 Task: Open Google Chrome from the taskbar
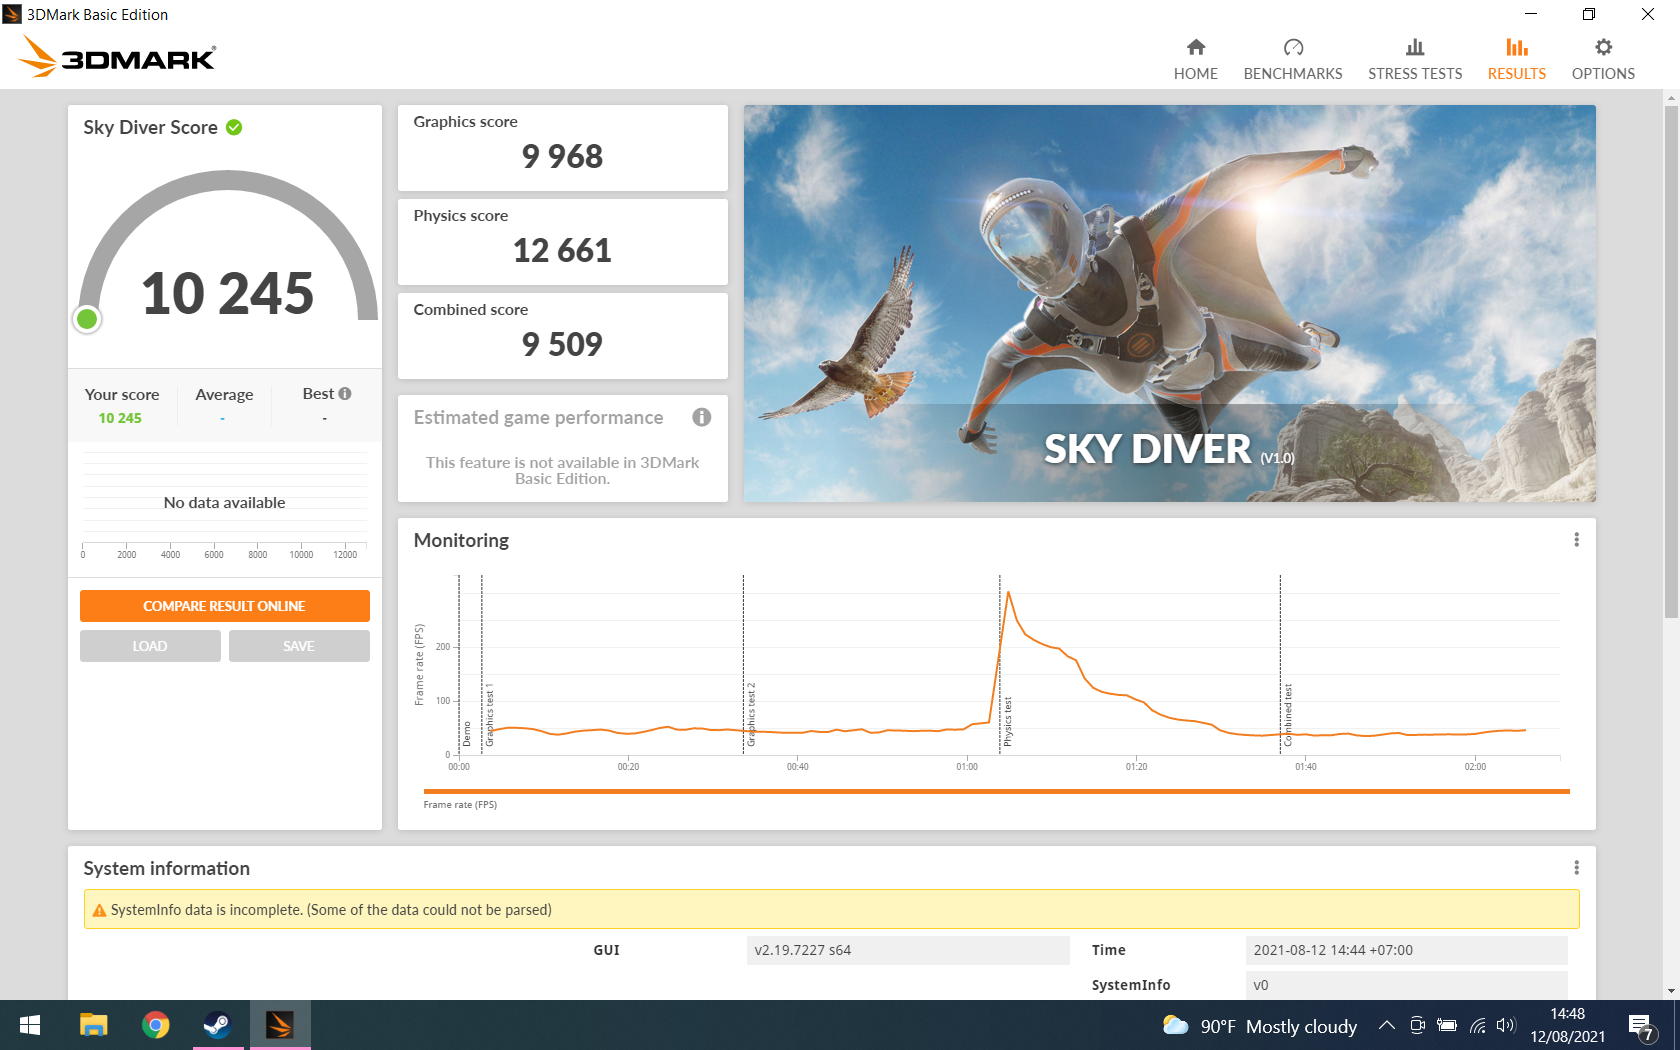pos(155,1025)
